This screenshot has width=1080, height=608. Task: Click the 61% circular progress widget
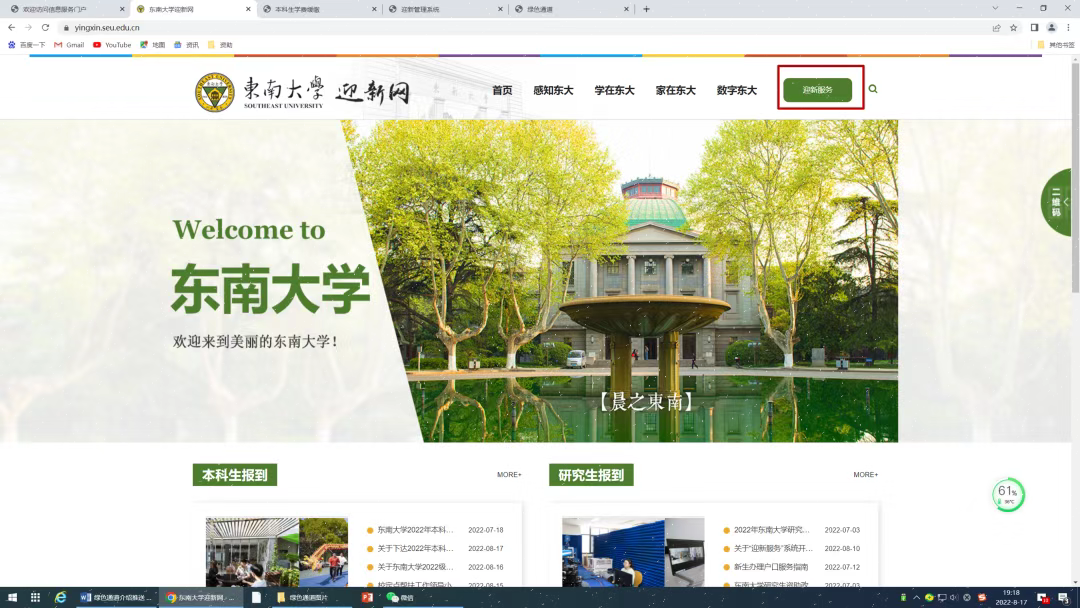1008,494
